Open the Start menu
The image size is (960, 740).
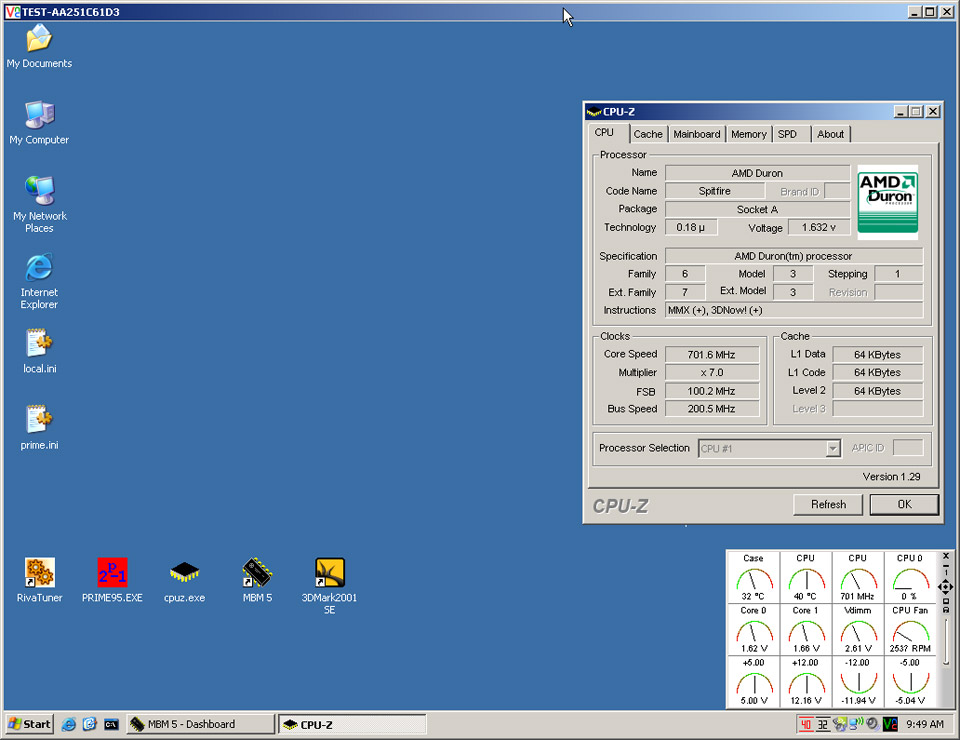coord(29,724)
